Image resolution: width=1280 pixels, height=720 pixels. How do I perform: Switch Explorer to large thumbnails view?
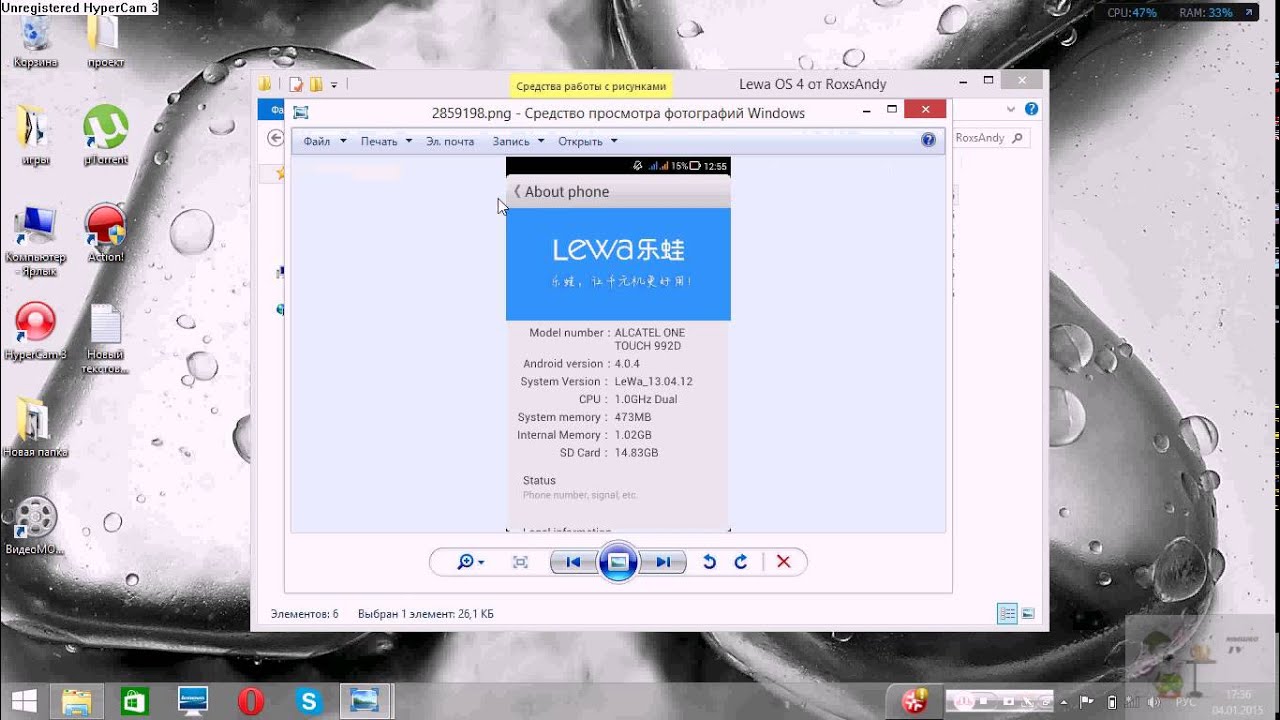click(x=1027, y=614)
